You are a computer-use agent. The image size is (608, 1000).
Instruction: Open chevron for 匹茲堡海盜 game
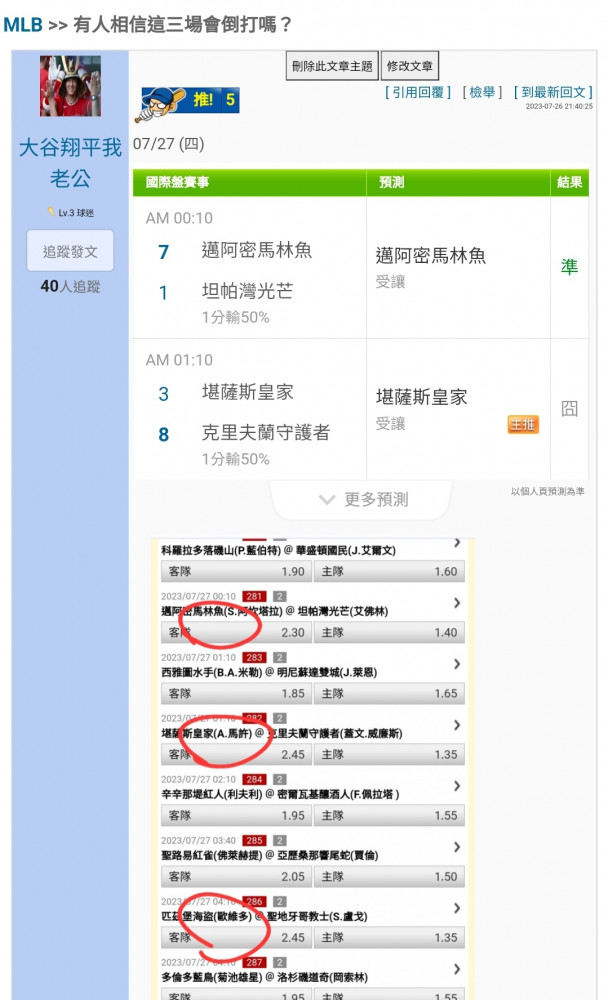tap(457, 908)
